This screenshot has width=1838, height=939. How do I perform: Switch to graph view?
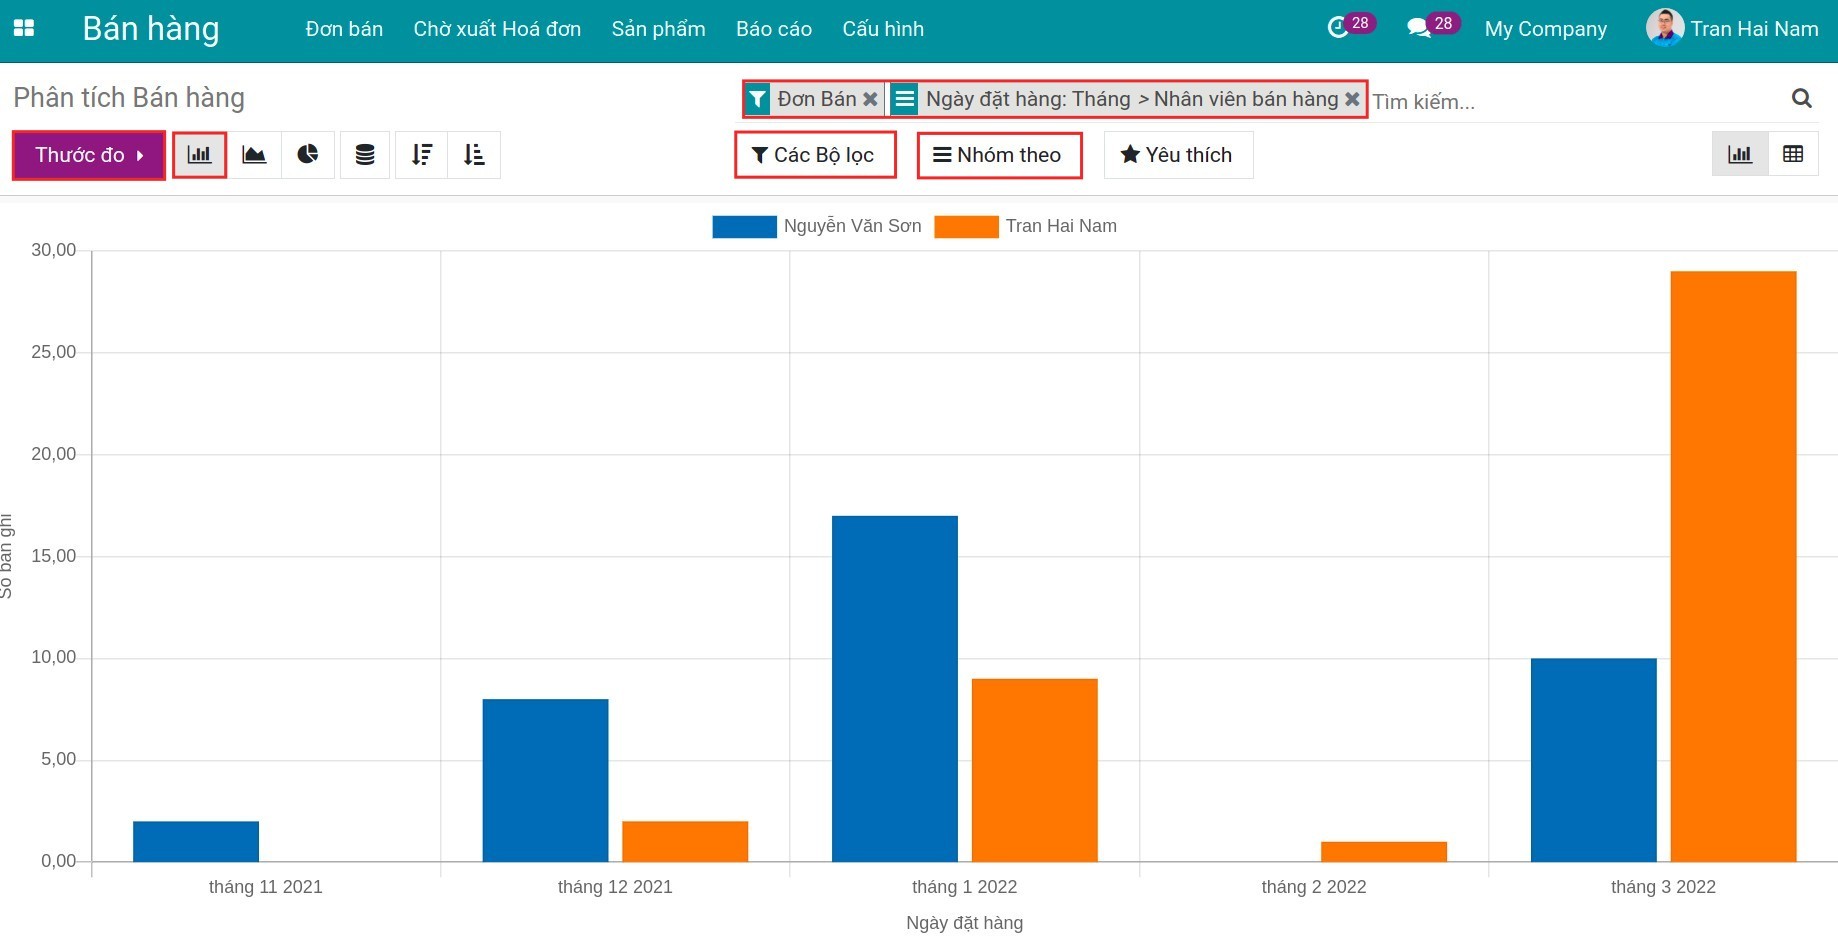pos(1740,154)
